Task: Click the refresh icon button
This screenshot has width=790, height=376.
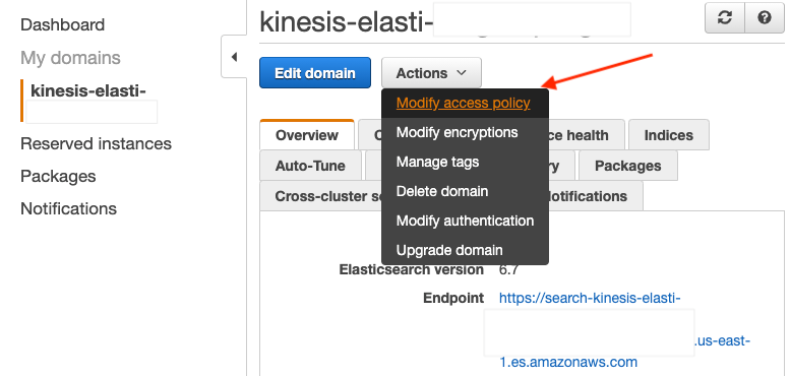Action: point(725,18)
